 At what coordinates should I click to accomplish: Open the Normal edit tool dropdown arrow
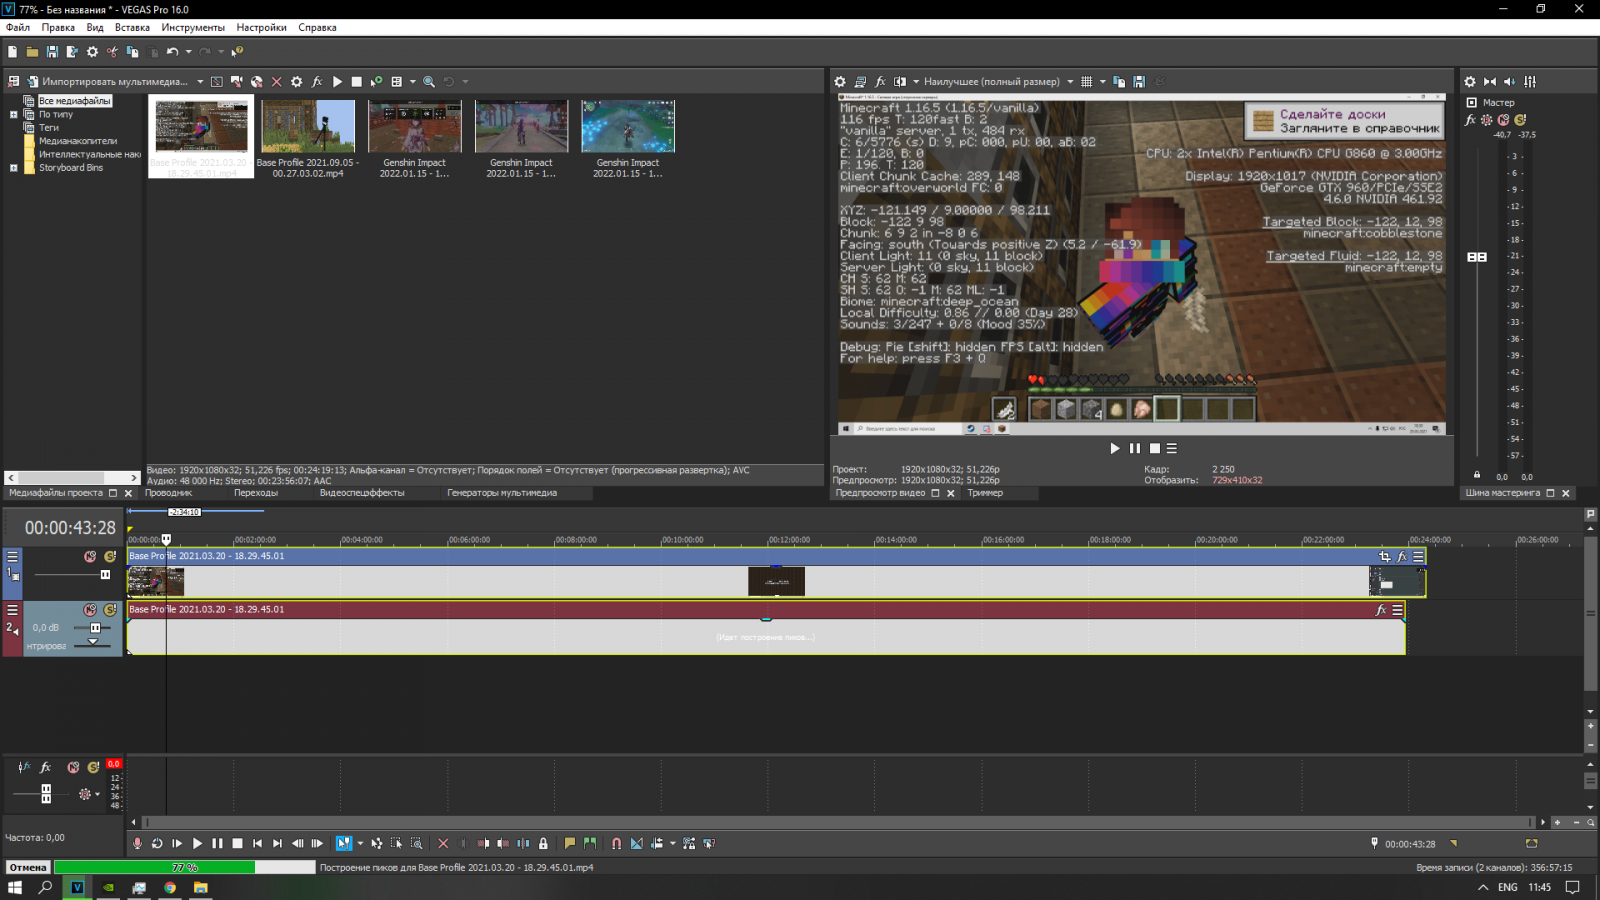coord(360,844)
